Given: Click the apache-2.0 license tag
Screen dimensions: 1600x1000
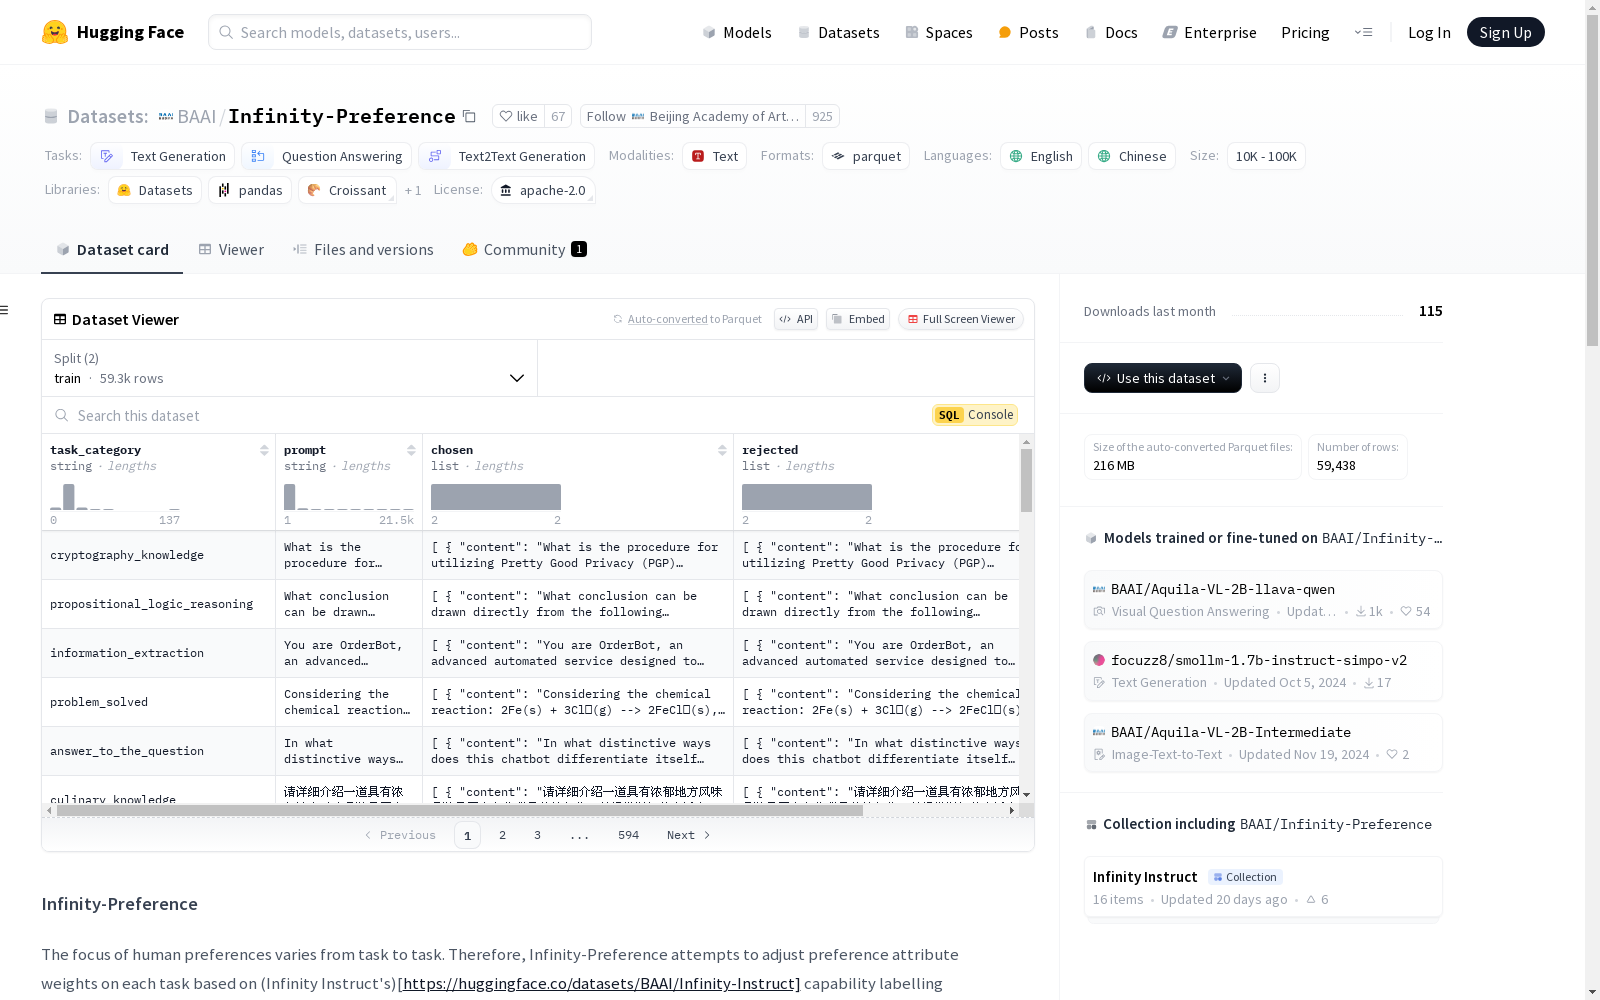Looking at the screenshot, I should (x=543, y=190).
